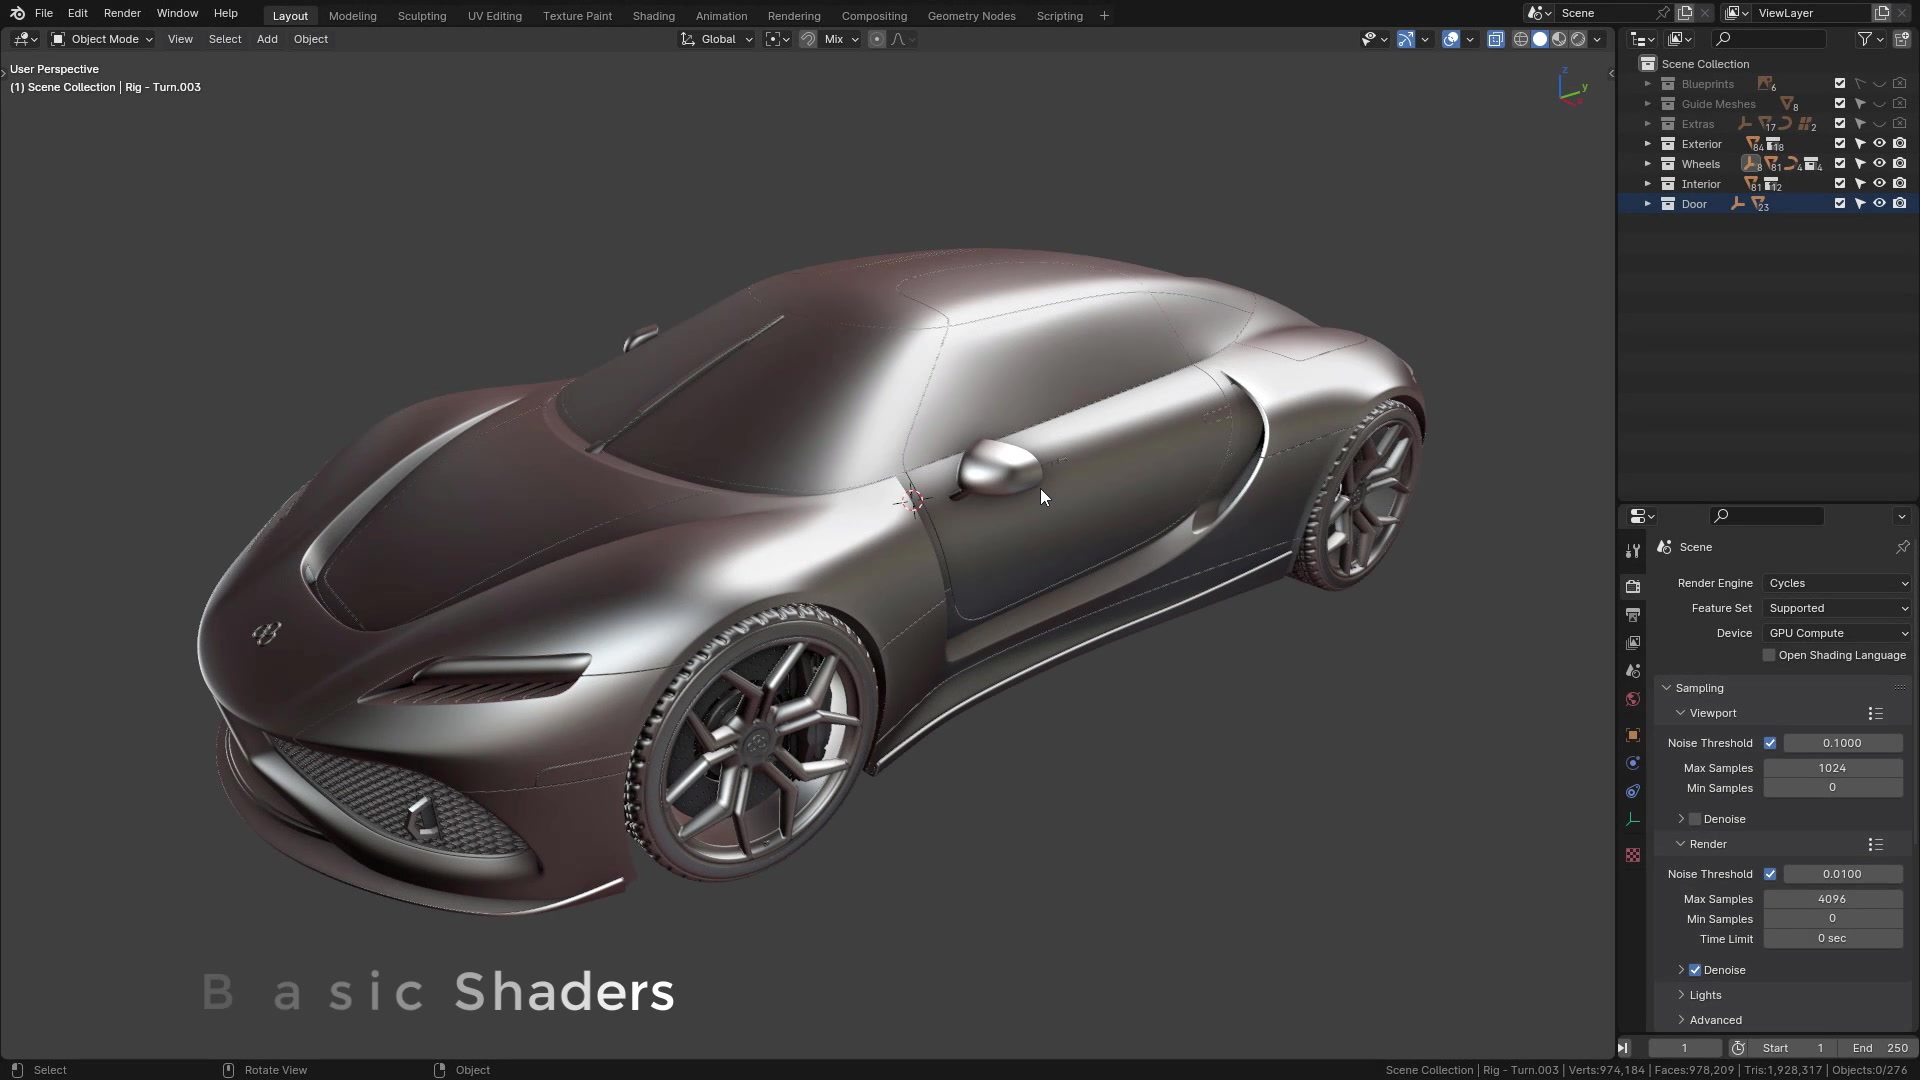Open the Tool properties tab
Screen dimensions: 1920x1080
coord(1633,551)
